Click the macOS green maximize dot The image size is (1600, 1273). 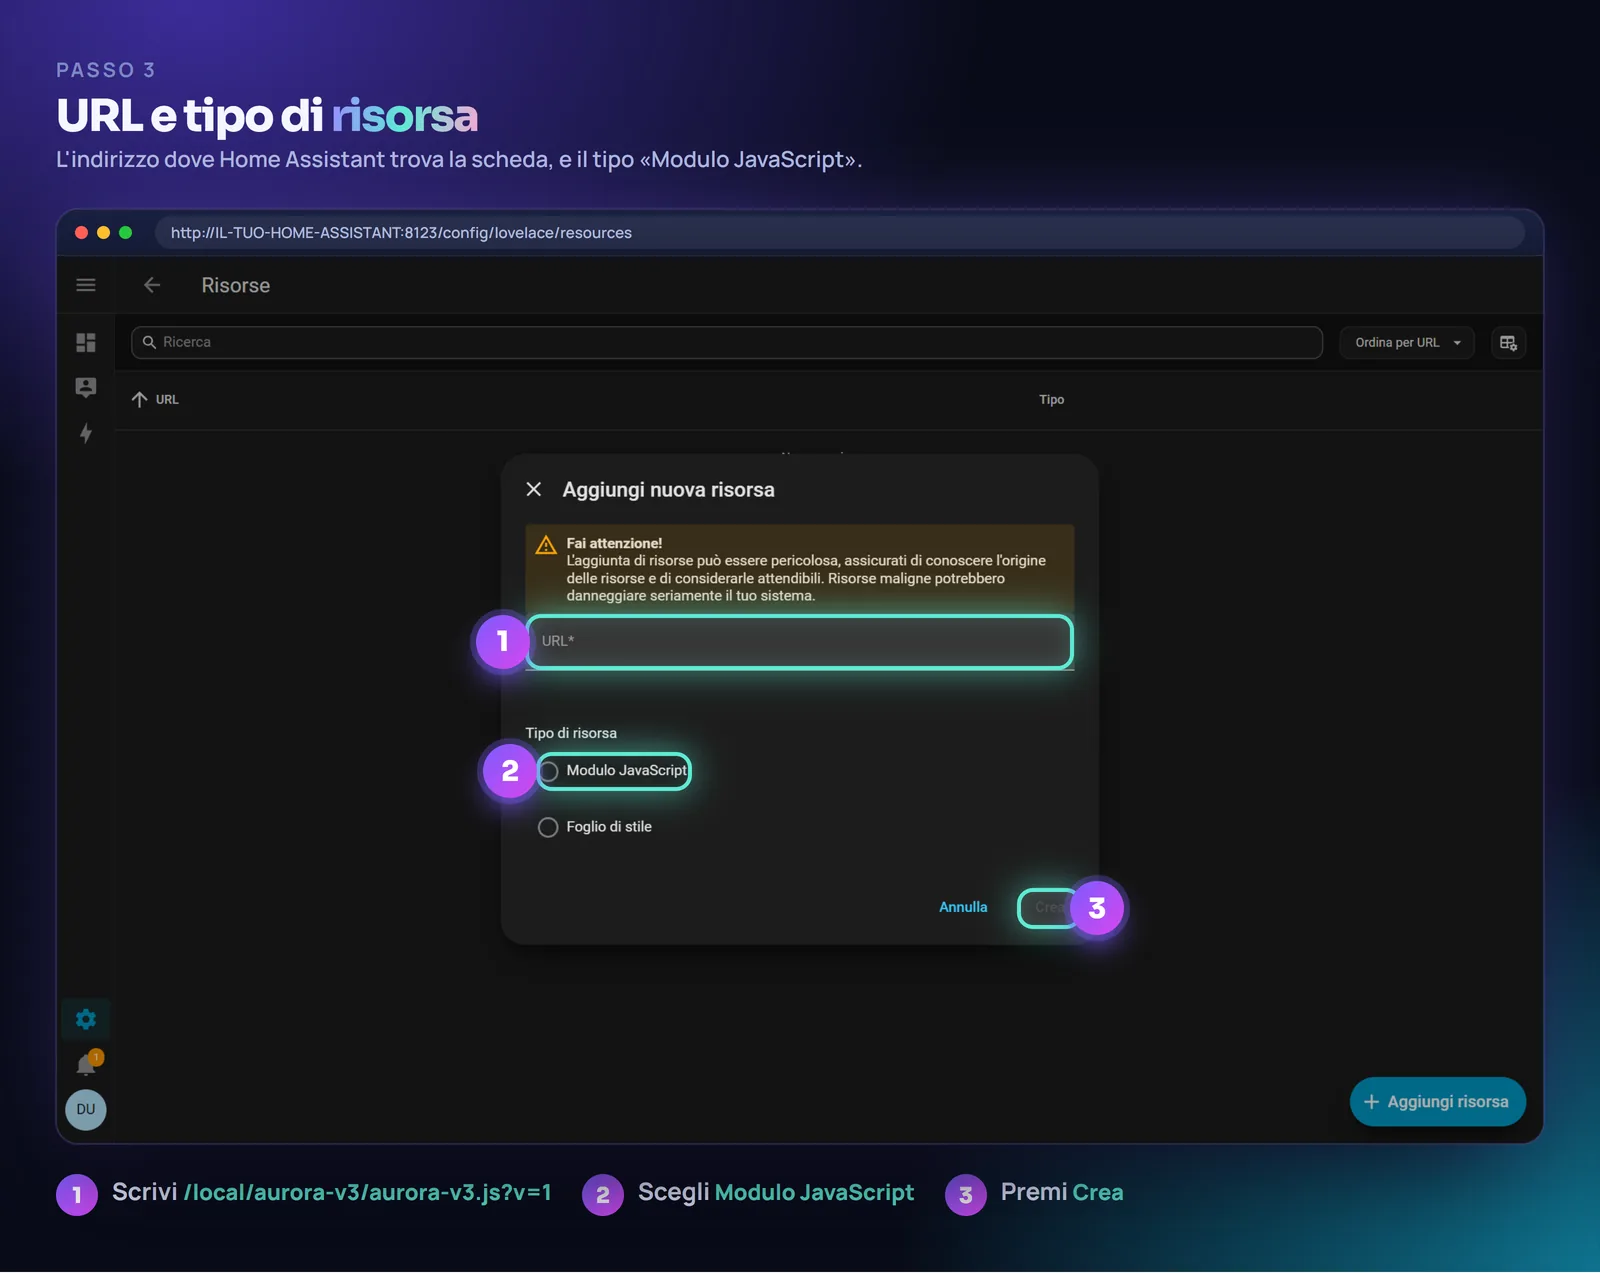pos(125,233)
